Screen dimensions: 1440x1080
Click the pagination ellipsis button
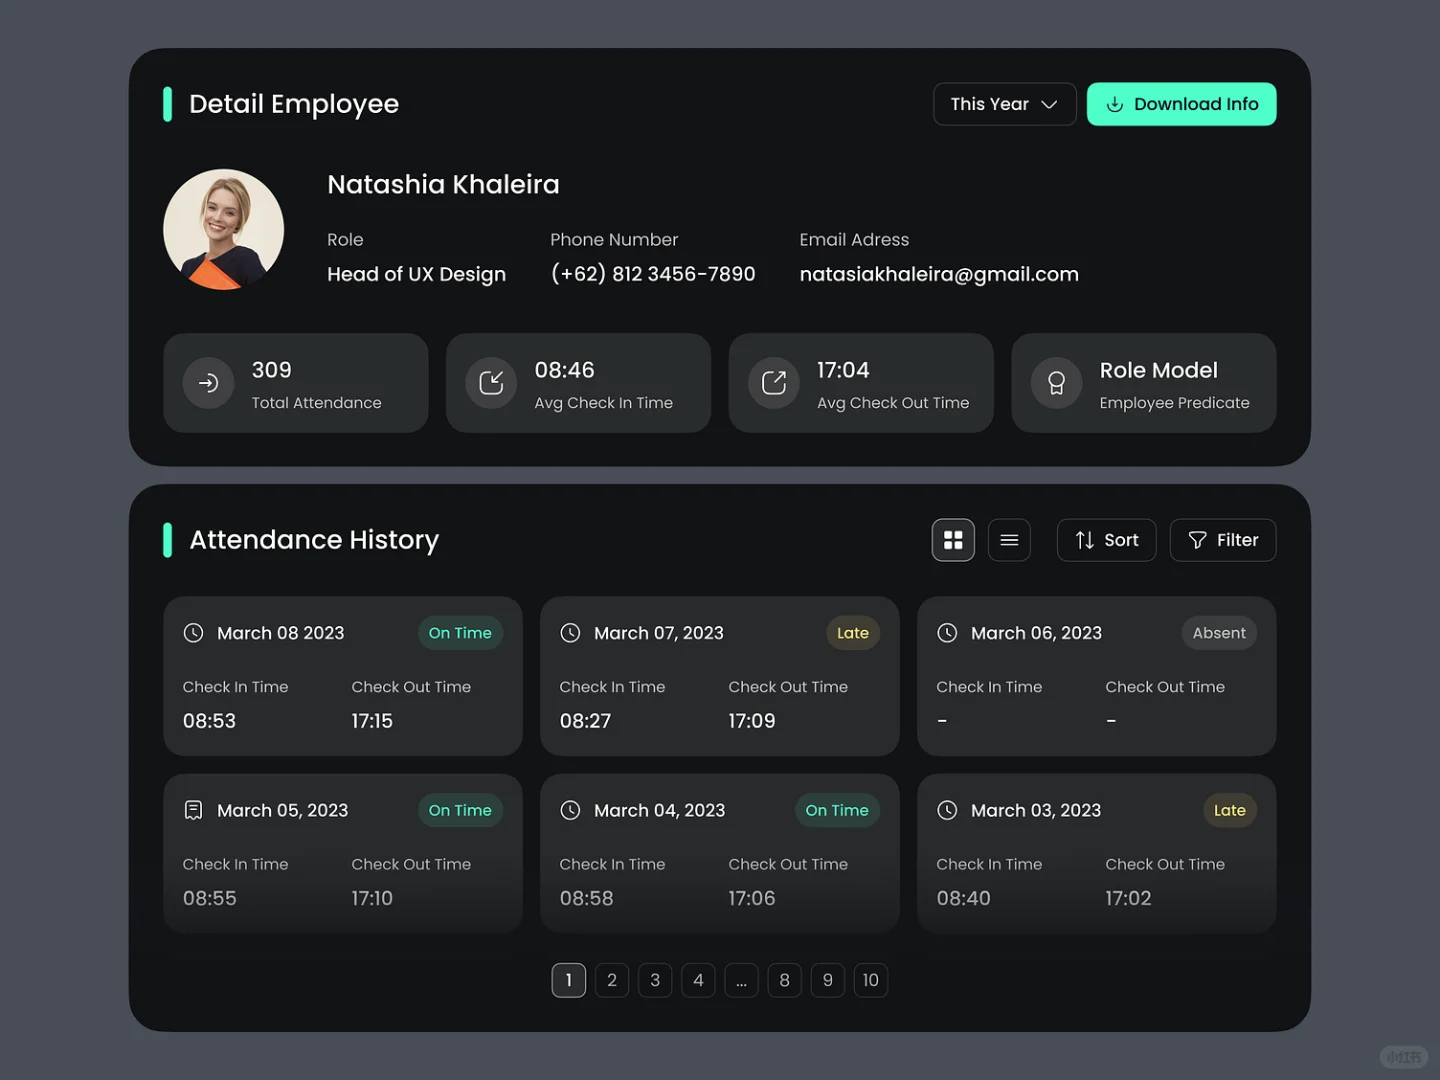click(741, 980)
